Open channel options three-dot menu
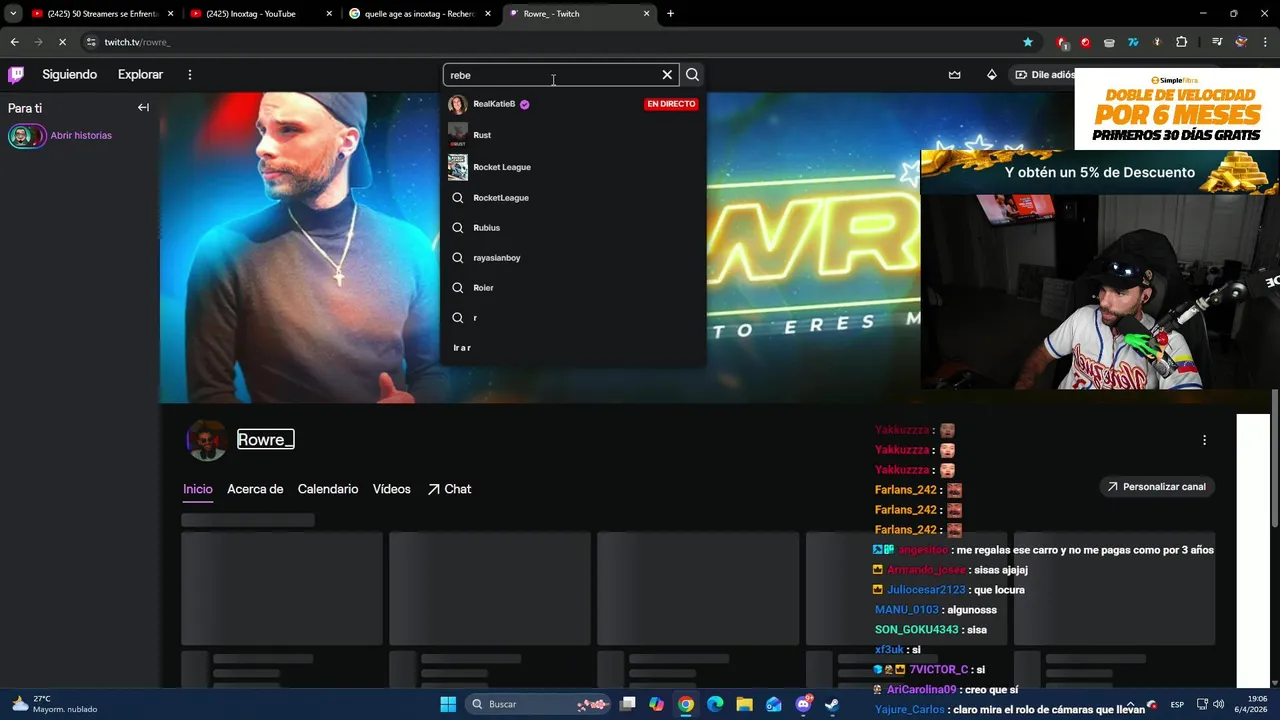 point(1204,440)
